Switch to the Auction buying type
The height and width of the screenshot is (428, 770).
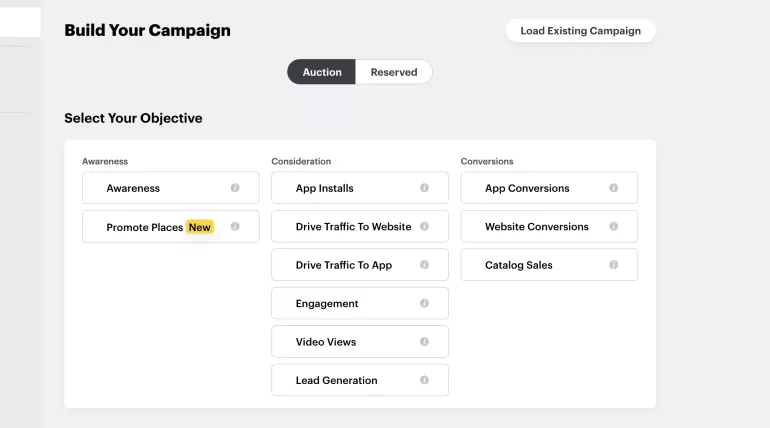click(321, 72)
